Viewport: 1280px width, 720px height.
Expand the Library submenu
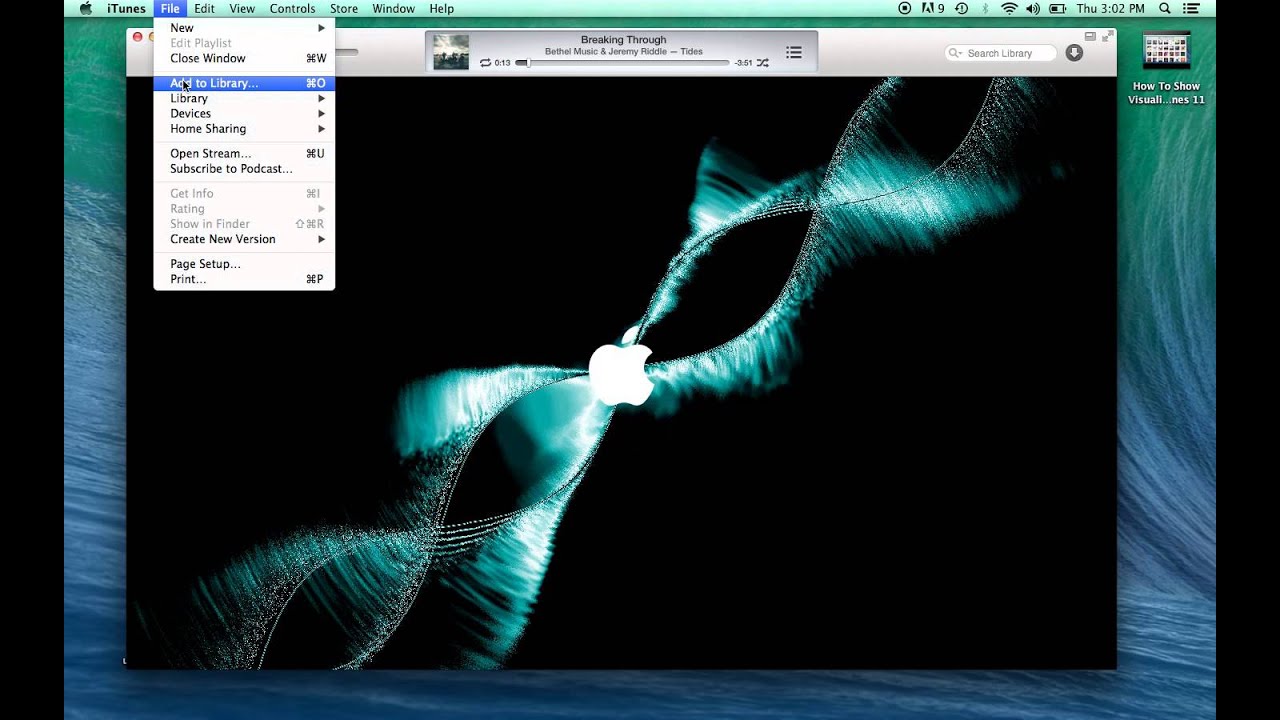(244, 98)
